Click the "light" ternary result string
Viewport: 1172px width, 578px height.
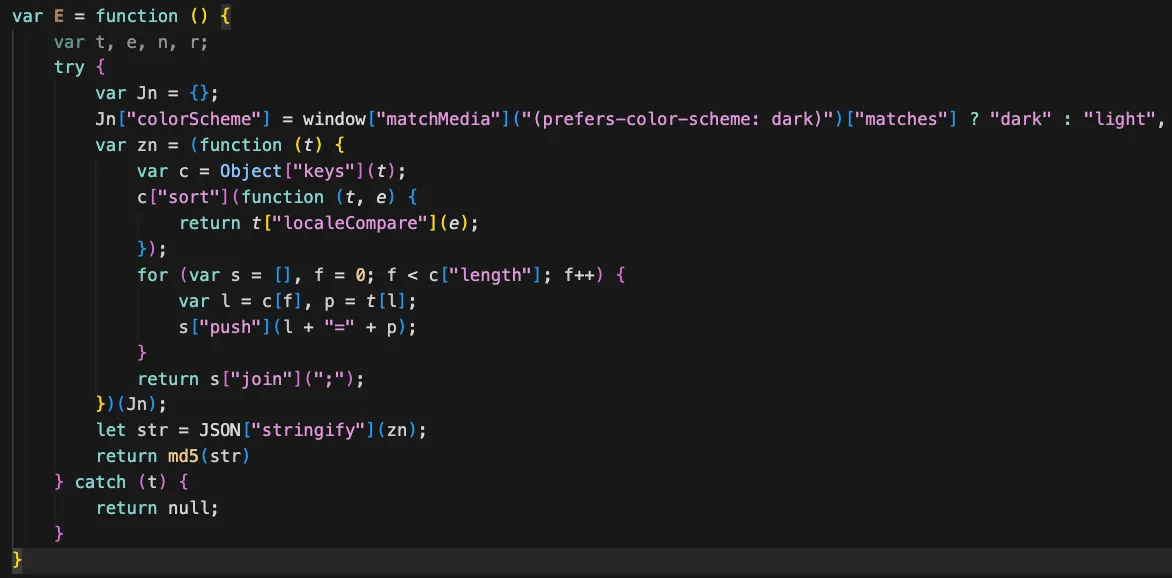click(x=1110, y=118)
